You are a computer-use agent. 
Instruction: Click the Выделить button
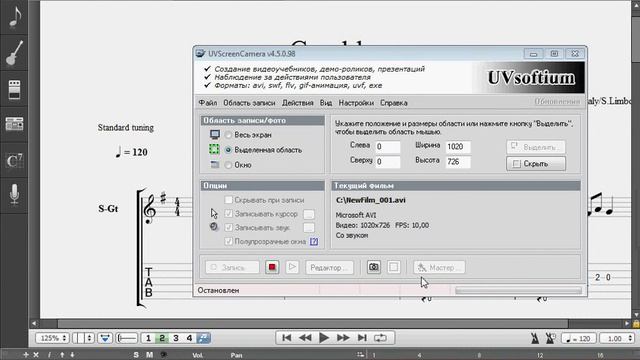pyautogui.click(x=536, y=147)
